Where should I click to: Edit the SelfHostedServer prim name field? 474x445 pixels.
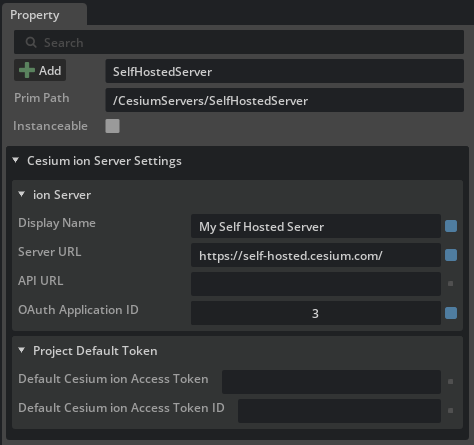point(285,71)
